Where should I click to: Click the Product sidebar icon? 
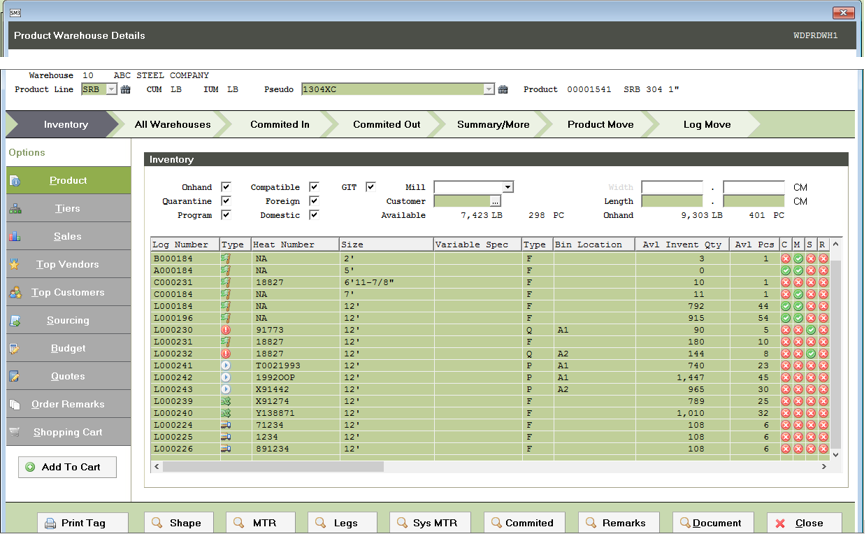15,181
